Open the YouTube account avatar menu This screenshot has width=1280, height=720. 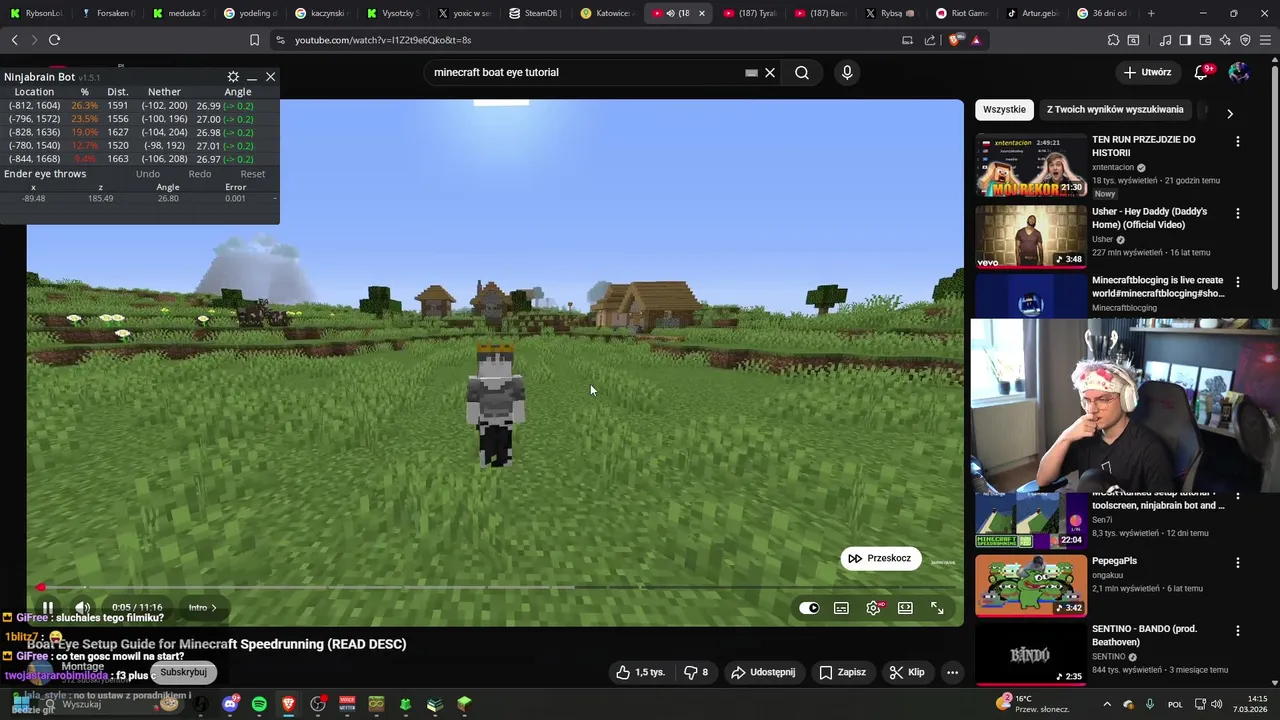click(1239, 72)
